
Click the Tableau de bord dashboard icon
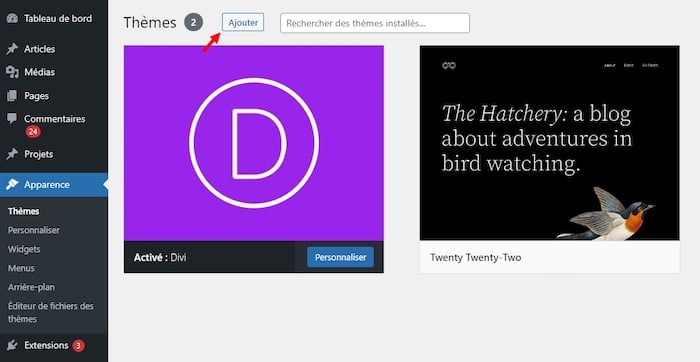click(x=12, y=18)
